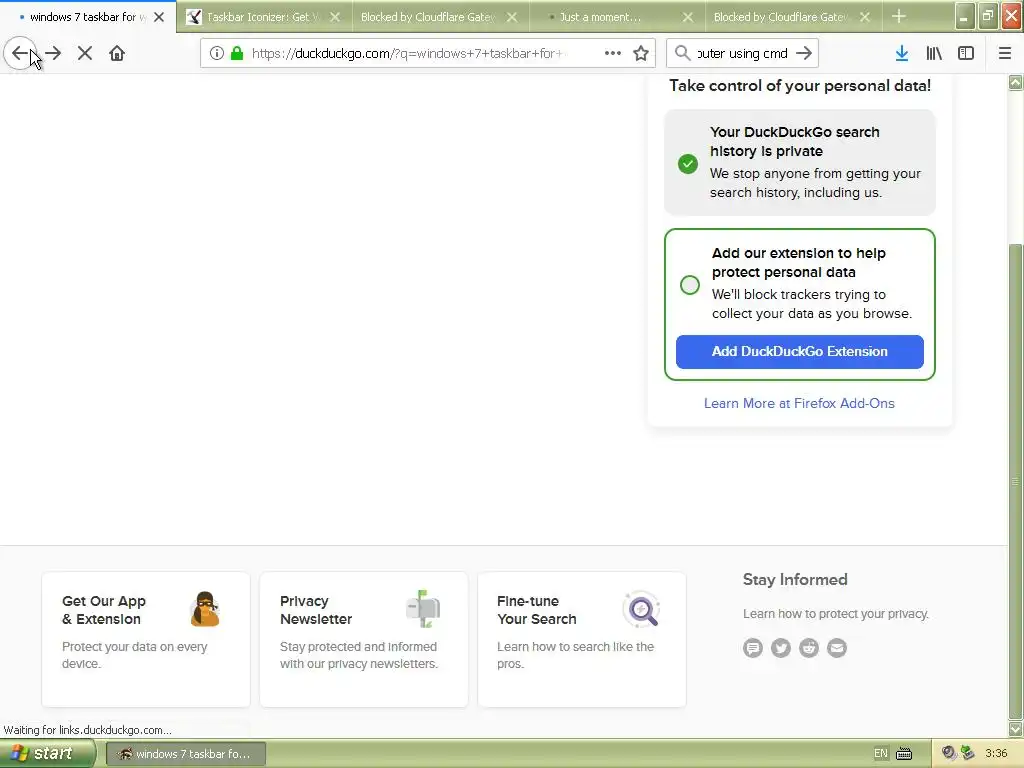
Task: Open DuckDuckGo Reddit icon
Action: pos(809,648)
